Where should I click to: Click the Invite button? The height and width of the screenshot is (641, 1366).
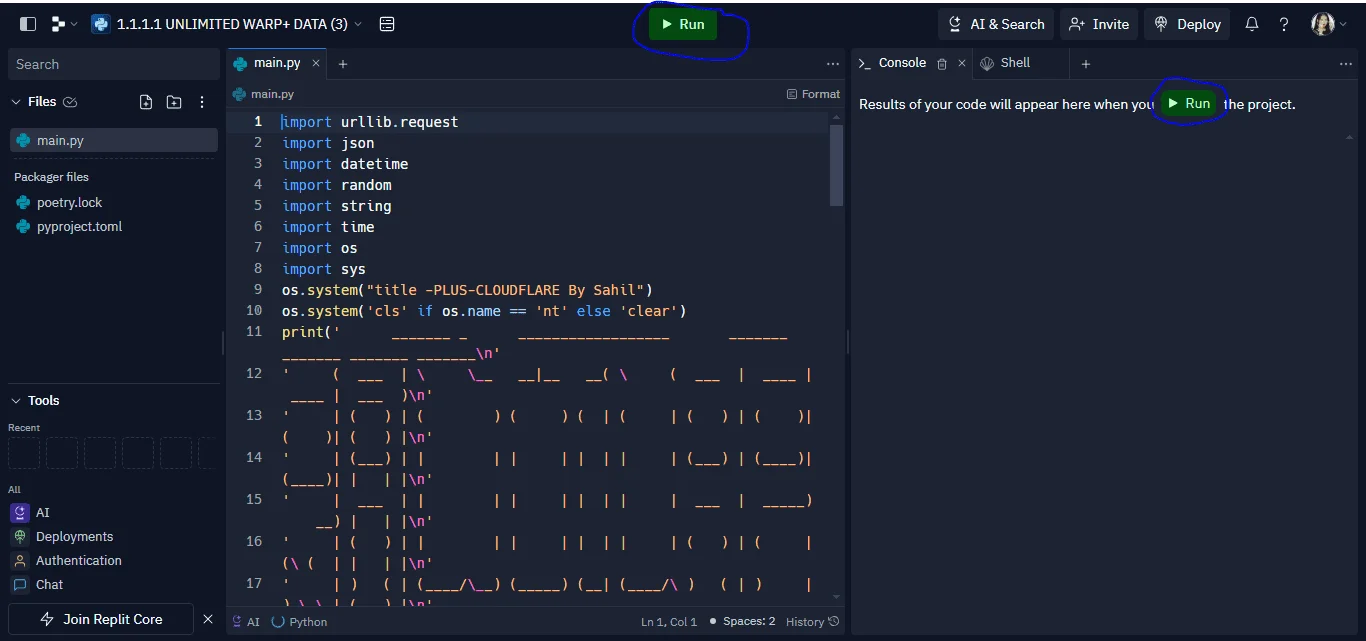pyautogui.click(x=1099, y=24)
